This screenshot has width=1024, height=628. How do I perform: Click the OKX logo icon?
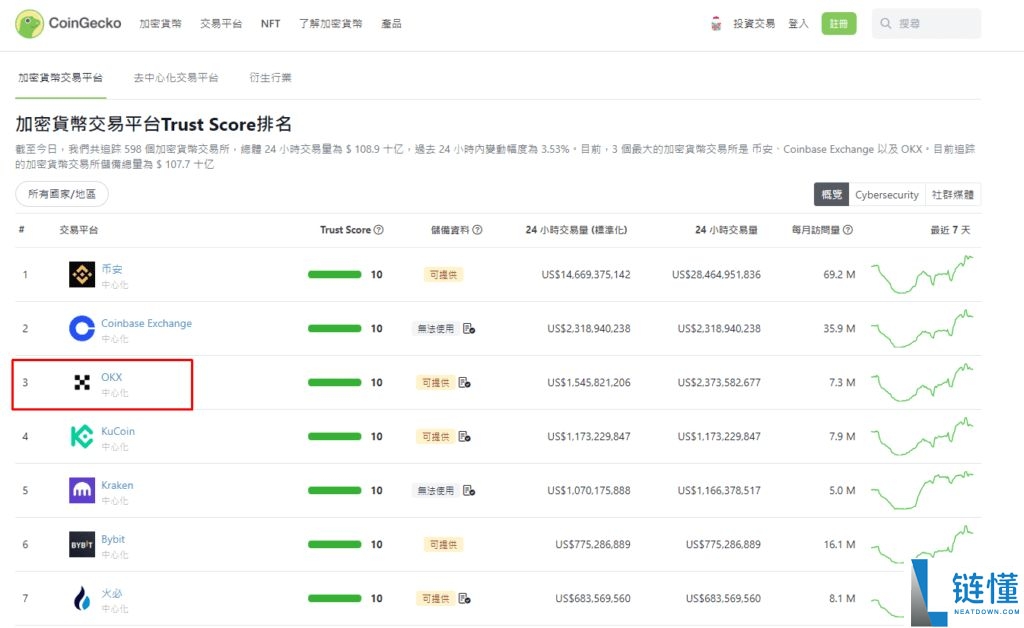pyautogui.click(x=82, y=383)
